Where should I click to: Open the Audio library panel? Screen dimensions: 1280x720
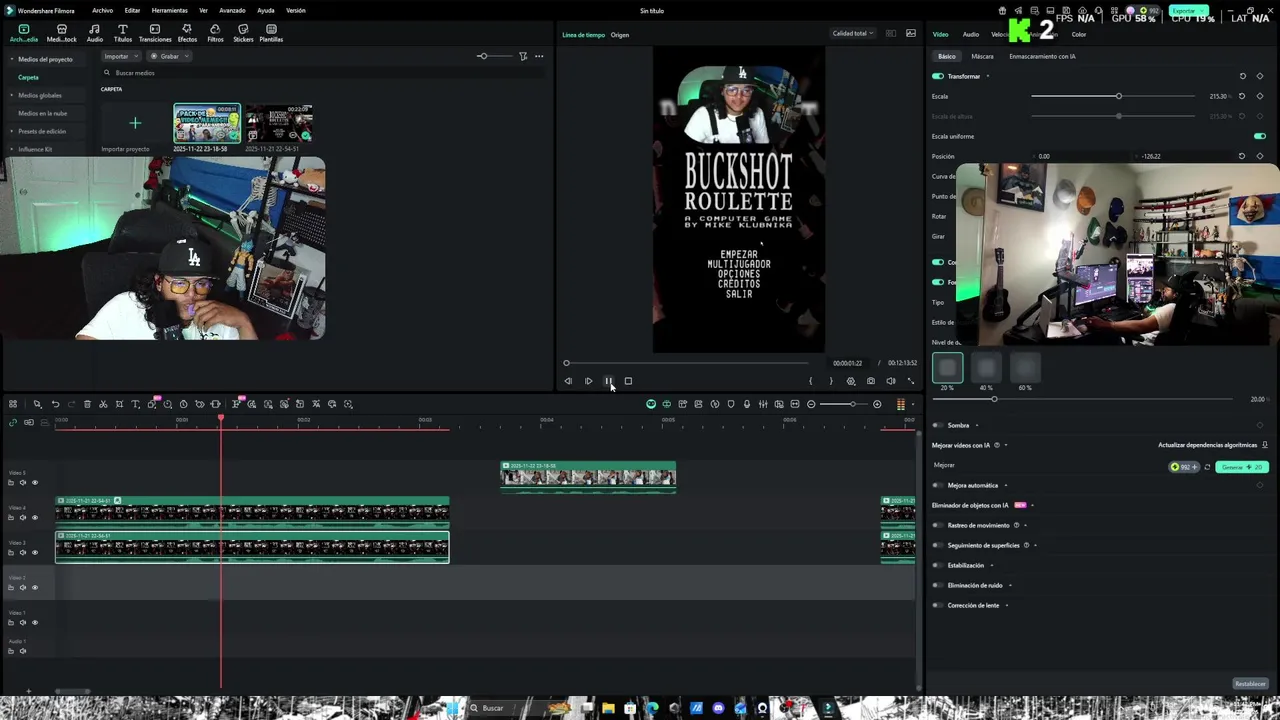(x=95, y=33)
